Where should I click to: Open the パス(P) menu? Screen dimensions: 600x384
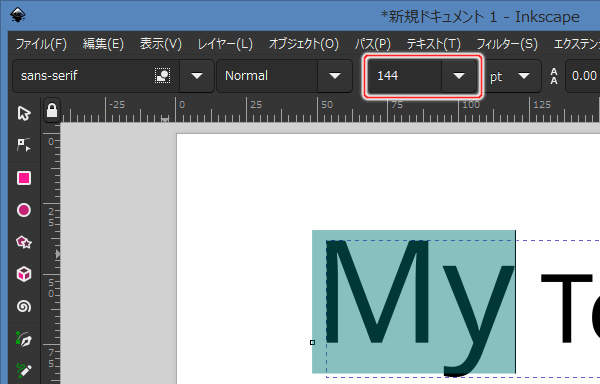click(x=373, y=44)
